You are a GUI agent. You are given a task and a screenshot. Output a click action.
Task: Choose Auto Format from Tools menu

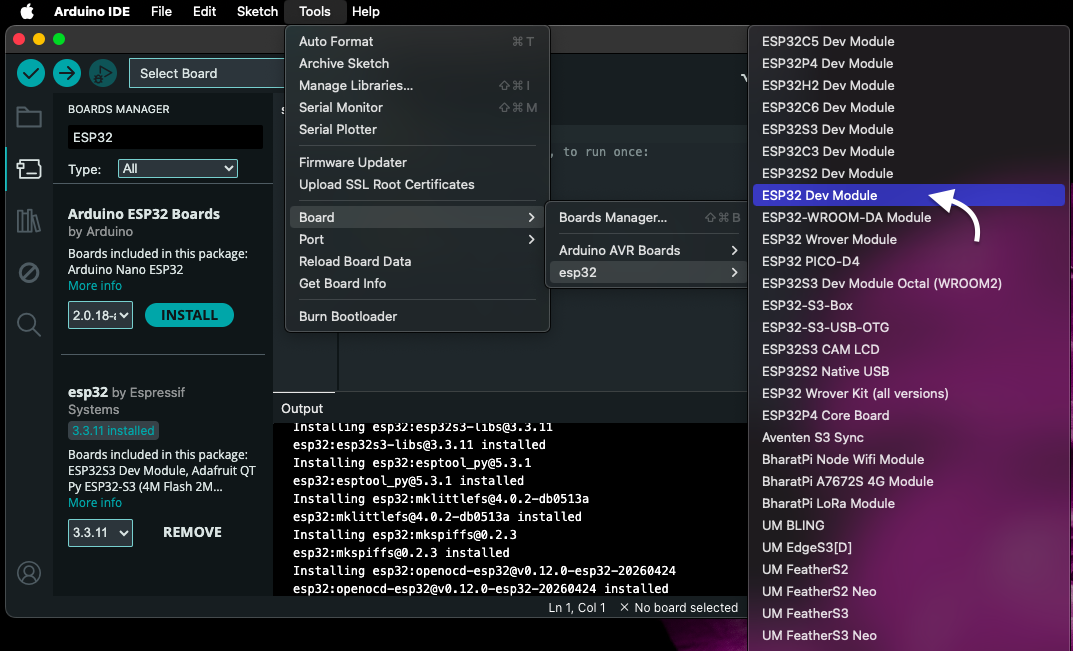[x=417, y=41]
